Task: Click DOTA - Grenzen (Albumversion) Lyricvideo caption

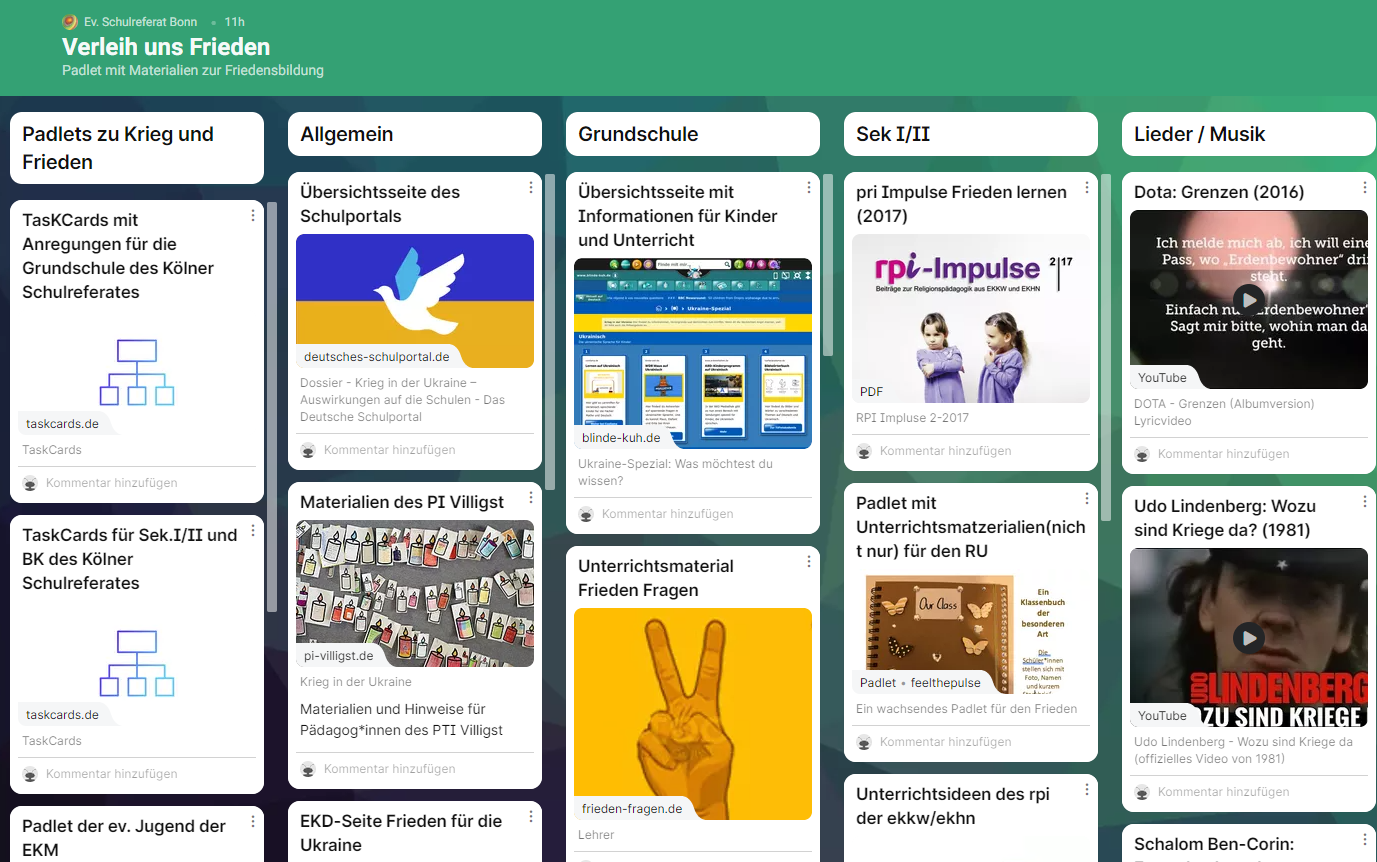Action: [x=1224, y=413]
